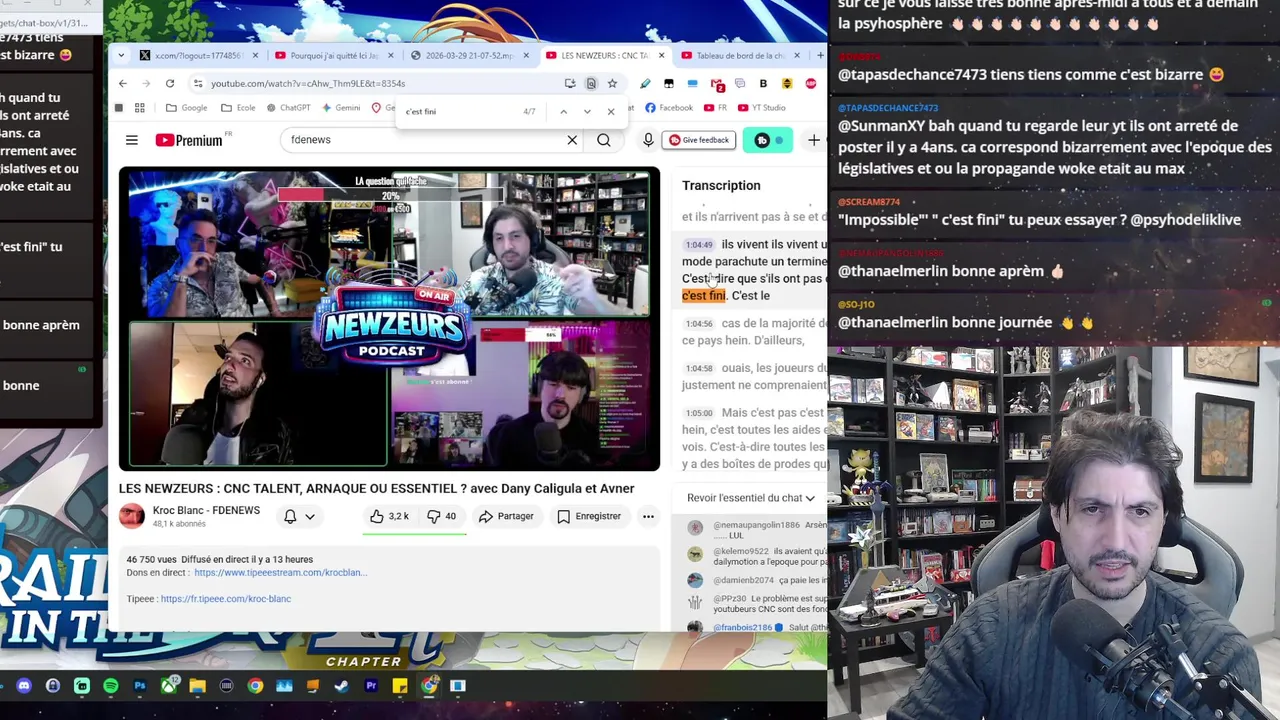Jump to transcript timestamp 1:04:58
The height and width of the screenshot is (720, 1280).
pyautogui.click(x=699, y=369)
